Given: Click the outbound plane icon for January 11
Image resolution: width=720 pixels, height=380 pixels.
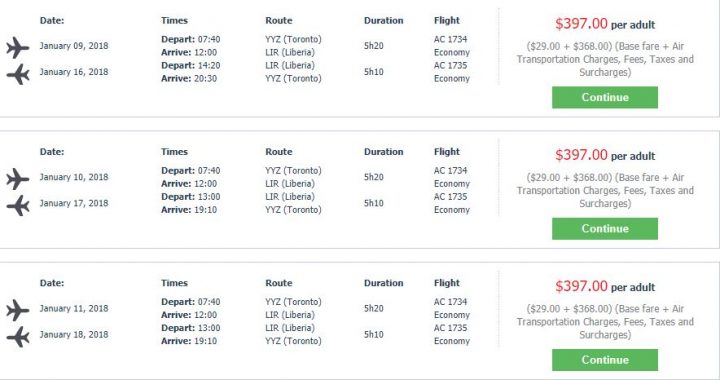Looking at the screenshot, I should tap(18, 310).
